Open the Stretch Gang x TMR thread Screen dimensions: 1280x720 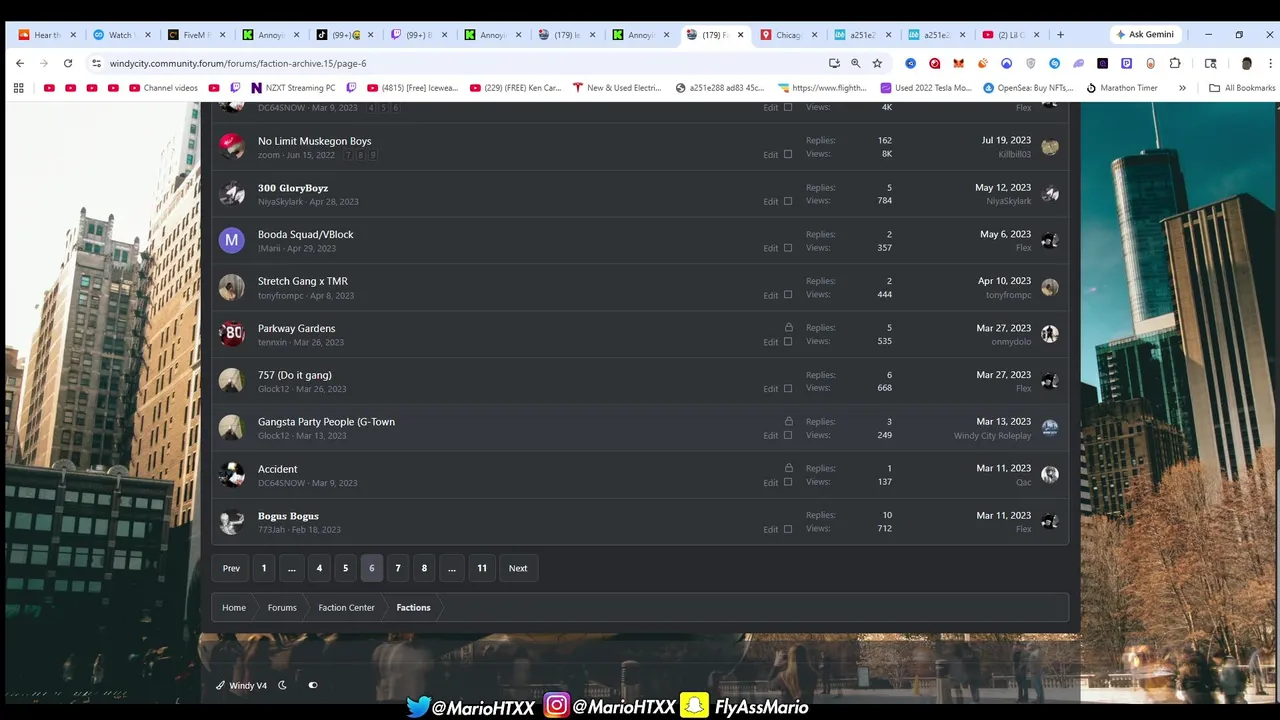(303, 281)
